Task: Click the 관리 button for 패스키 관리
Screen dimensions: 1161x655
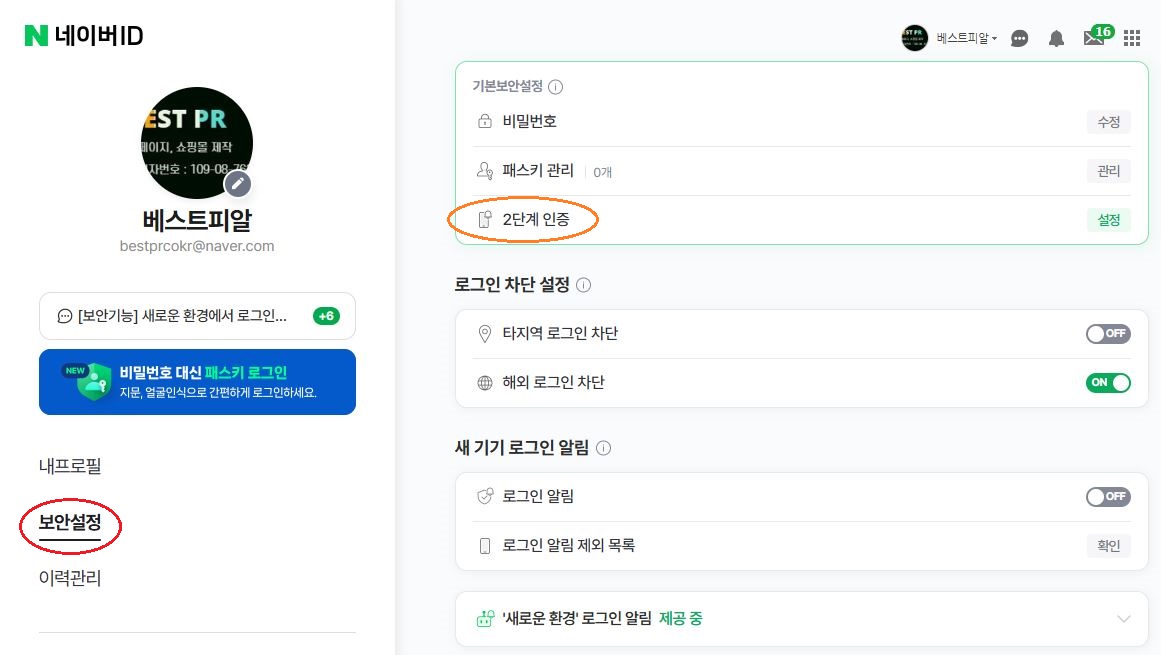Action: [1108, 171]
